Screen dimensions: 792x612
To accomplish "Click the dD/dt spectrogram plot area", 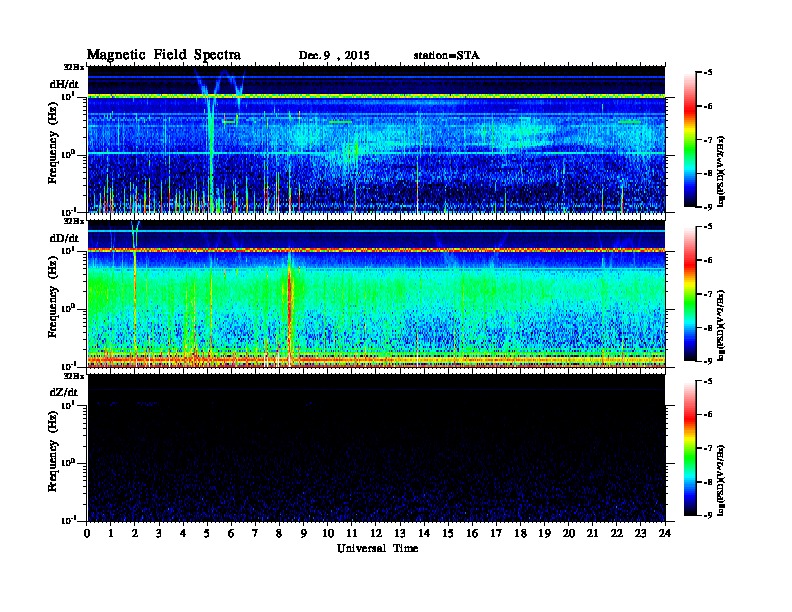I will click(376, 293).
